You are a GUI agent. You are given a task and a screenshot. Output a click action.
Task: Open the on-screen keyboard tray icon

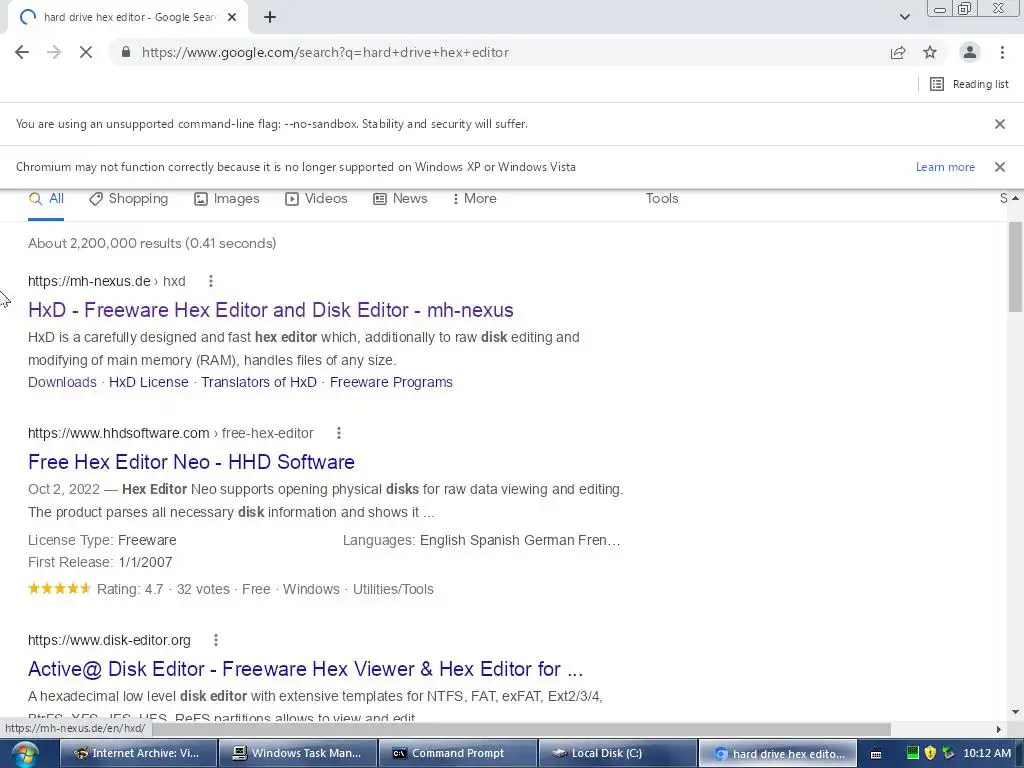(x=876, y=754)
